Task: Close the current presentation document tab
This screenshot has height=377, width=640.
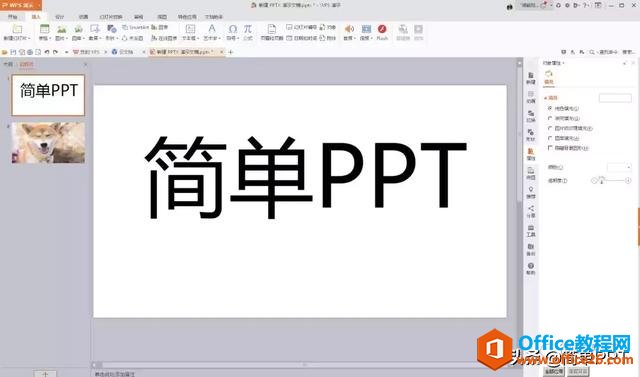Action: [221, 52]
